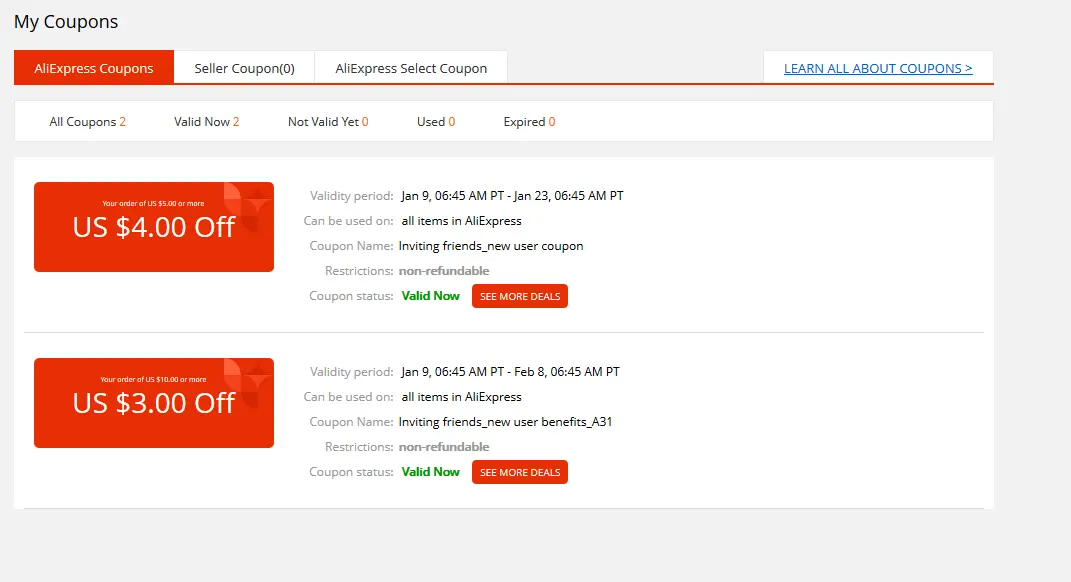The width and height of the screenshot is (1071, 582).
Task: Filter by All Coupons 2
Action: [87, 122]
